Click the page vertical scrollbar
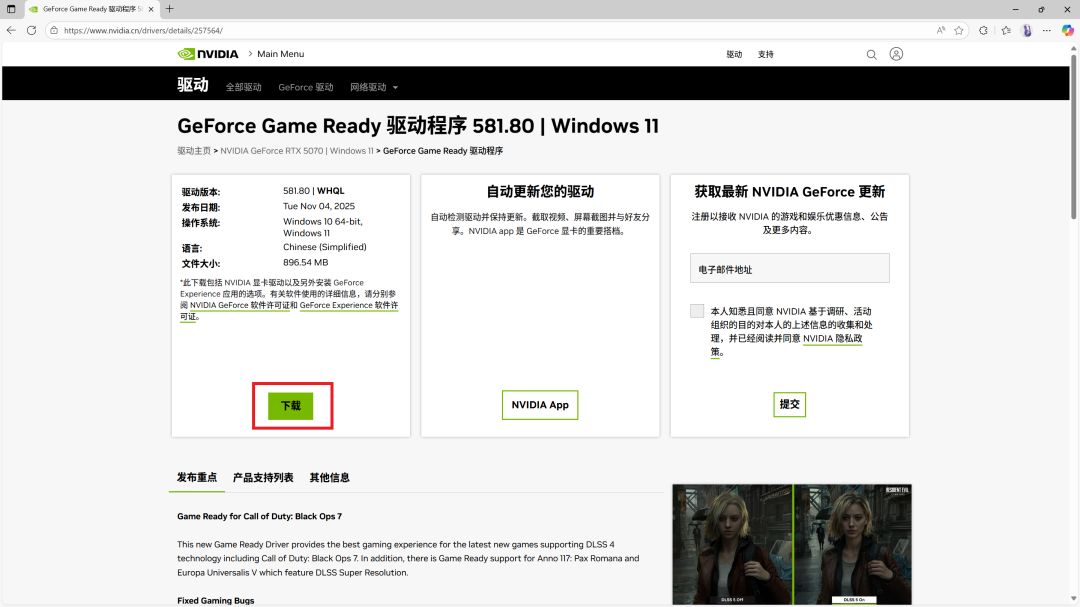 1074,138
